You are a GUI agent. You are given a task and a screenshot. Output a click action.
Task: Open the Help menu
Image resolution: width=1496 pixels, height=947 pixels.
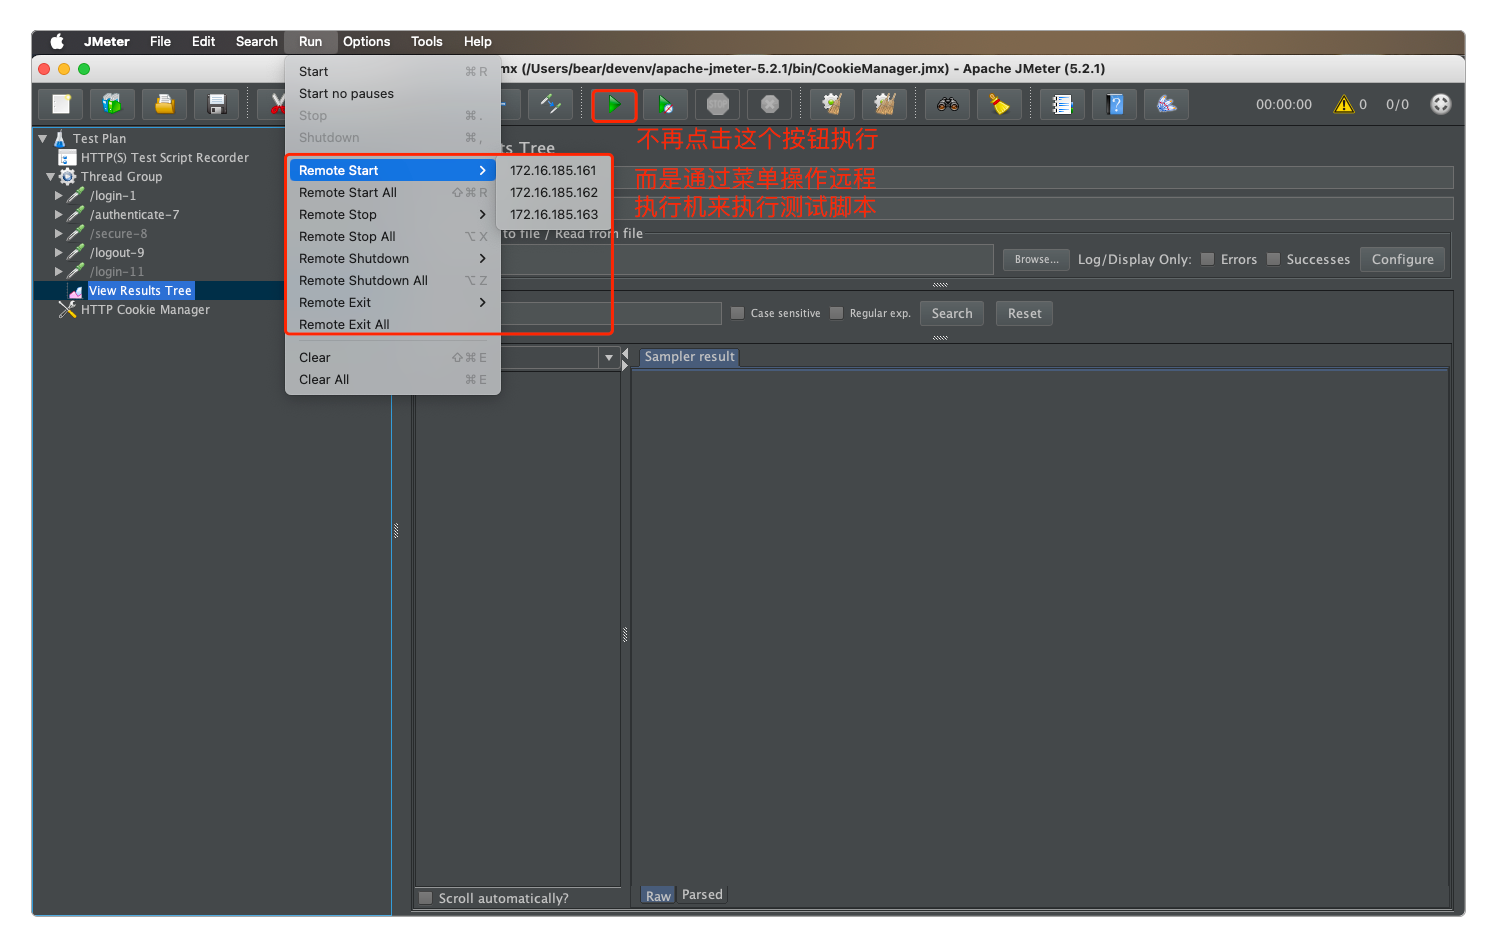pyautogui.click(x=477, y=41)
